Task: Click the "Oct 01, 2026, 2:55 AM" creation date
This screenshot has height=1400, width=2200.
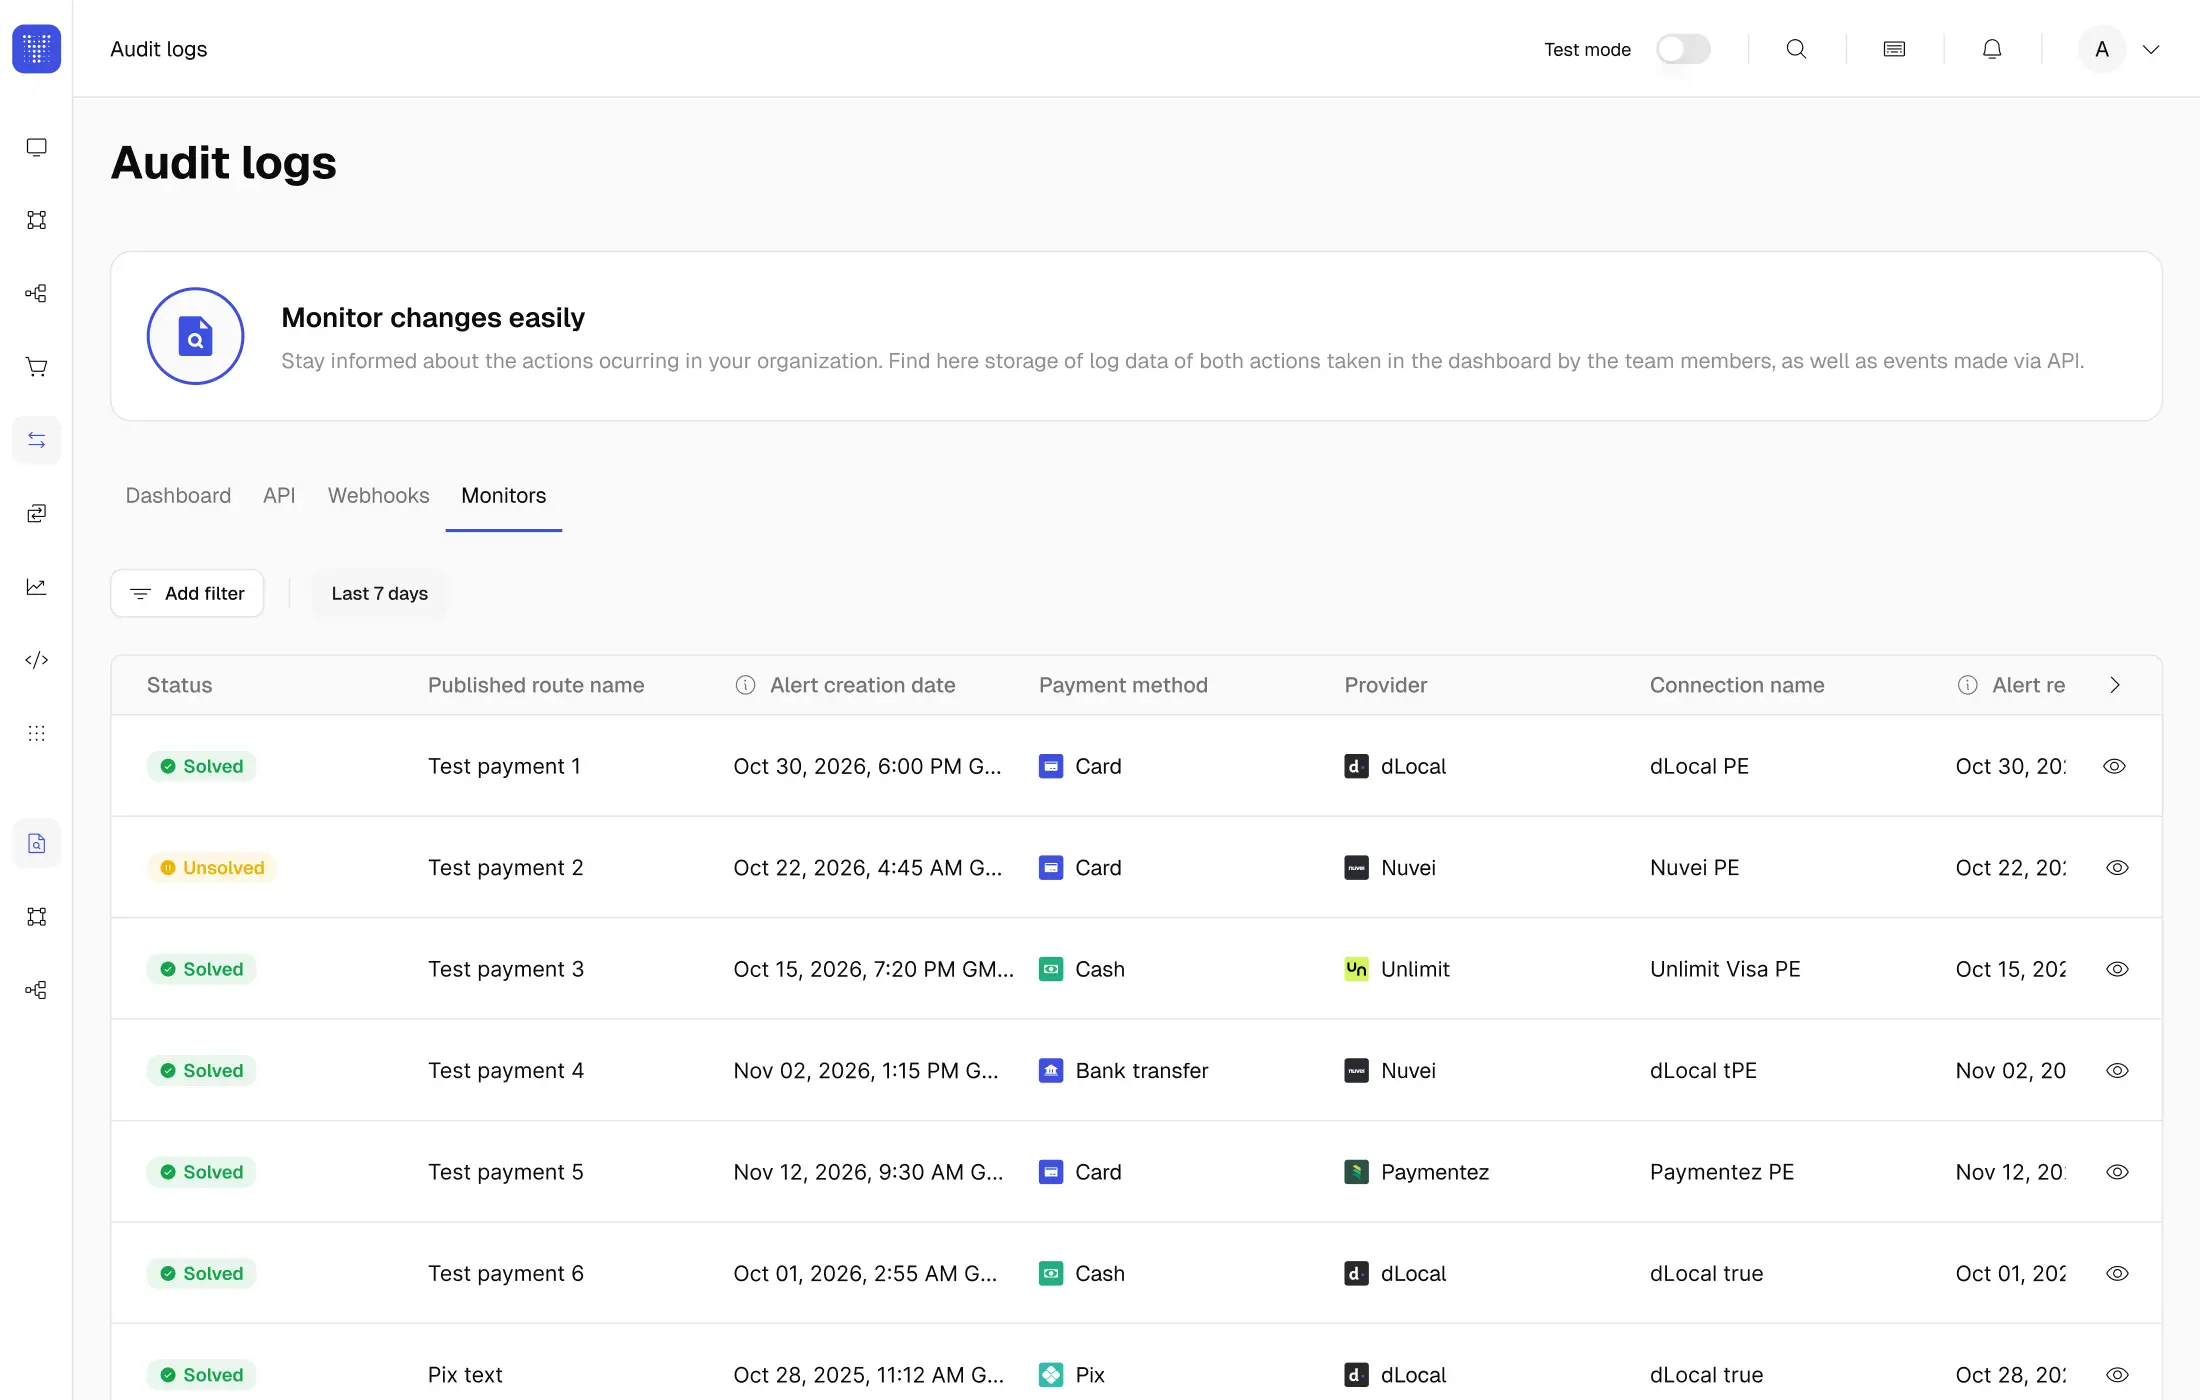Action: [x=865, y=1273]
